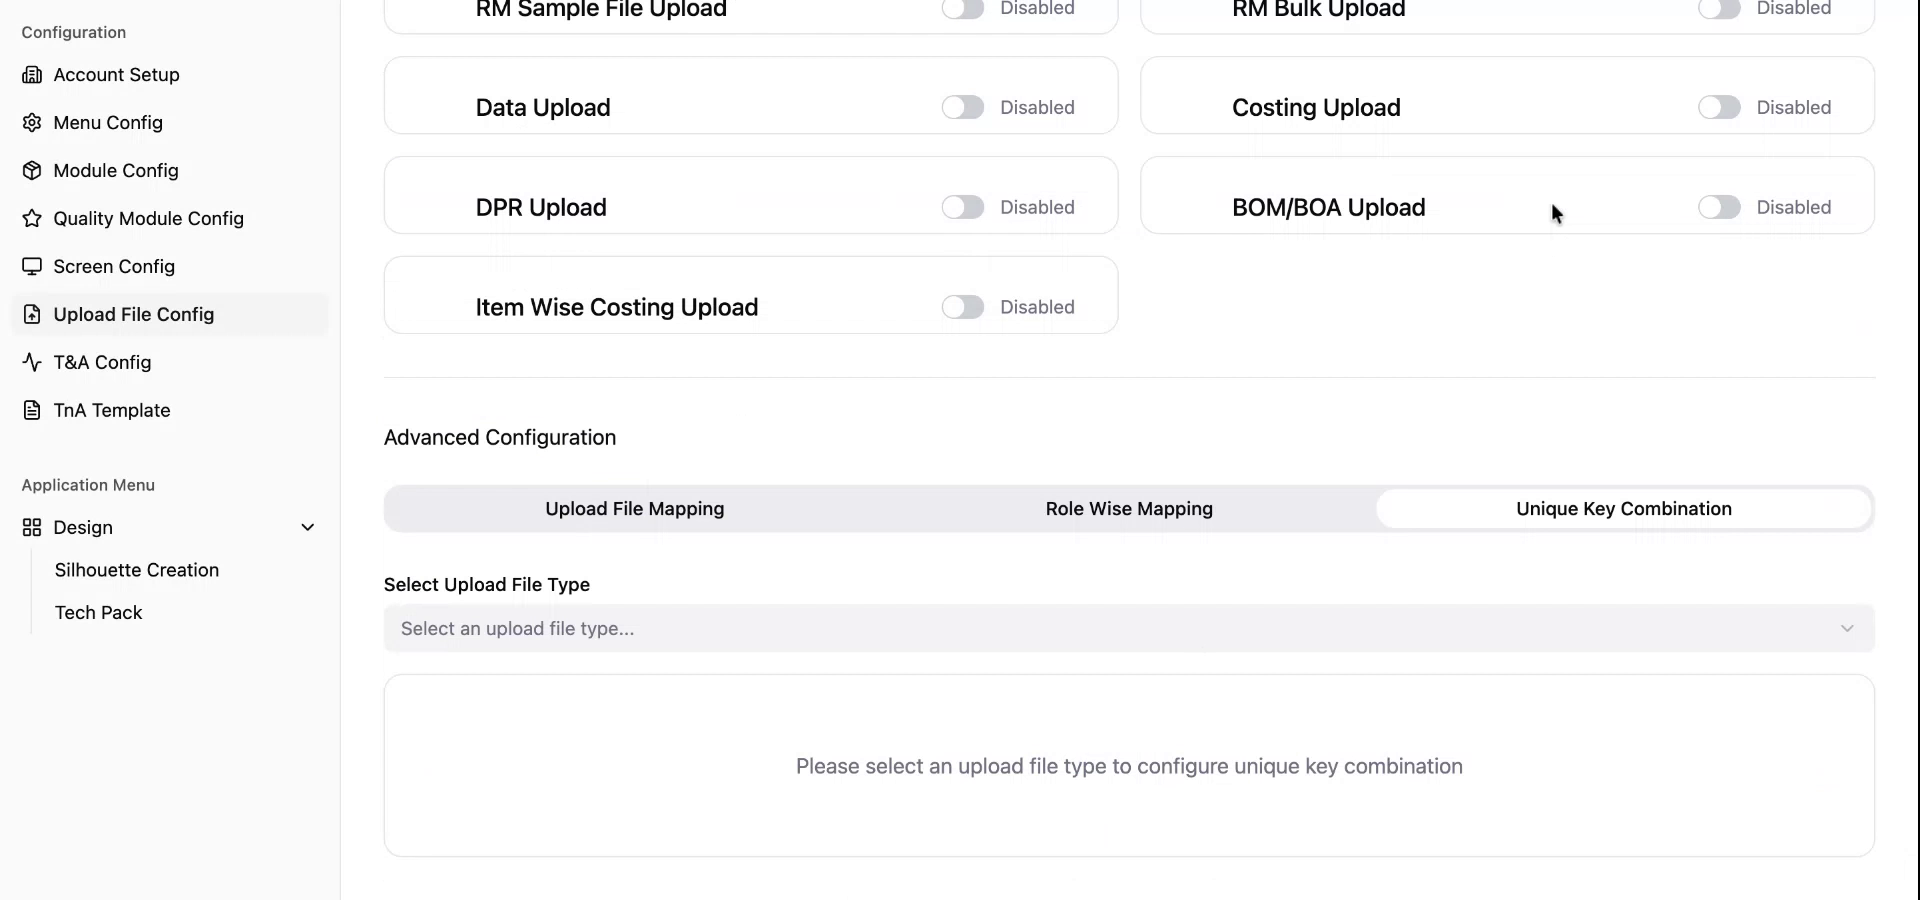Turn on the Costing Upload switch

pyautogui.click(x=1718, y=108)
